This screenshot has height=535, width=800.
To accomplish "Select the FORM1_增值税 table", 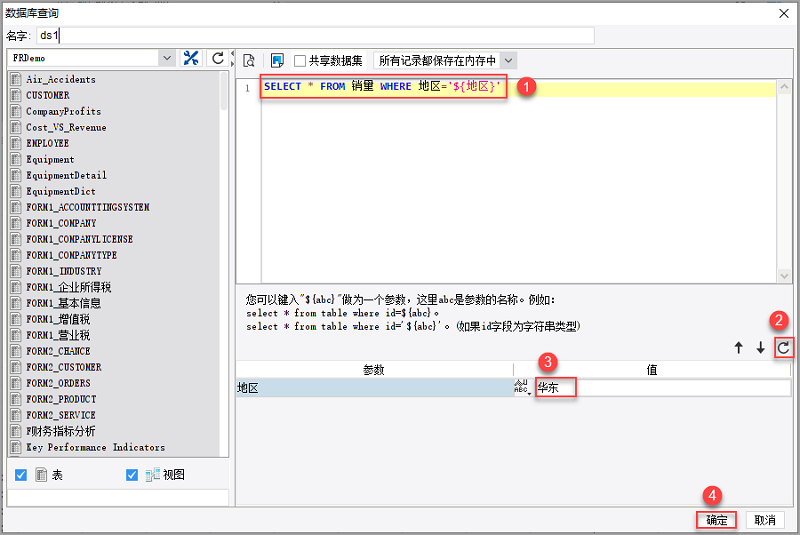I will 58,319.
